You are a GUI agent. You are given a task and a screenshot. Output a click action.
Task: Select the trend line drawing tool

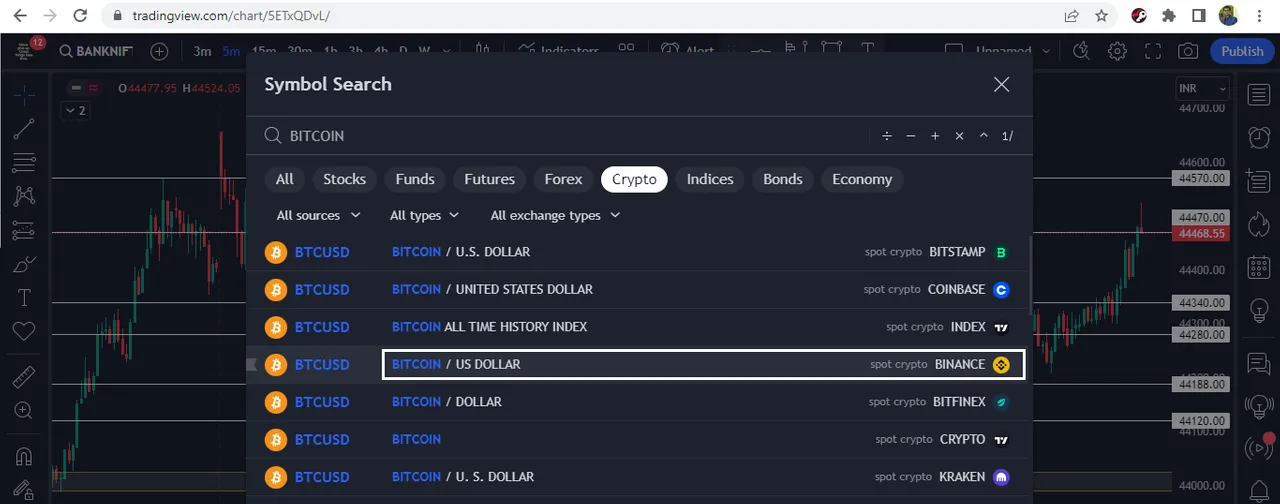24,129
